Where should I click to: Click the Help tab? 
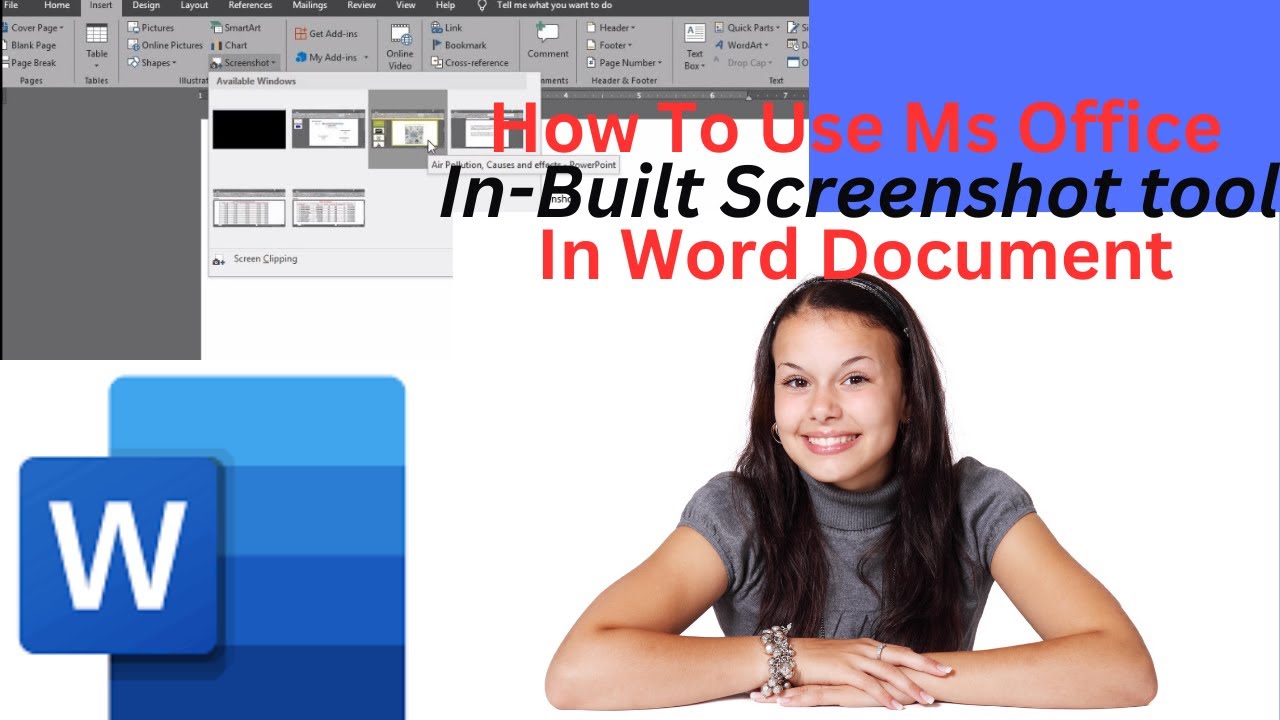445,5
